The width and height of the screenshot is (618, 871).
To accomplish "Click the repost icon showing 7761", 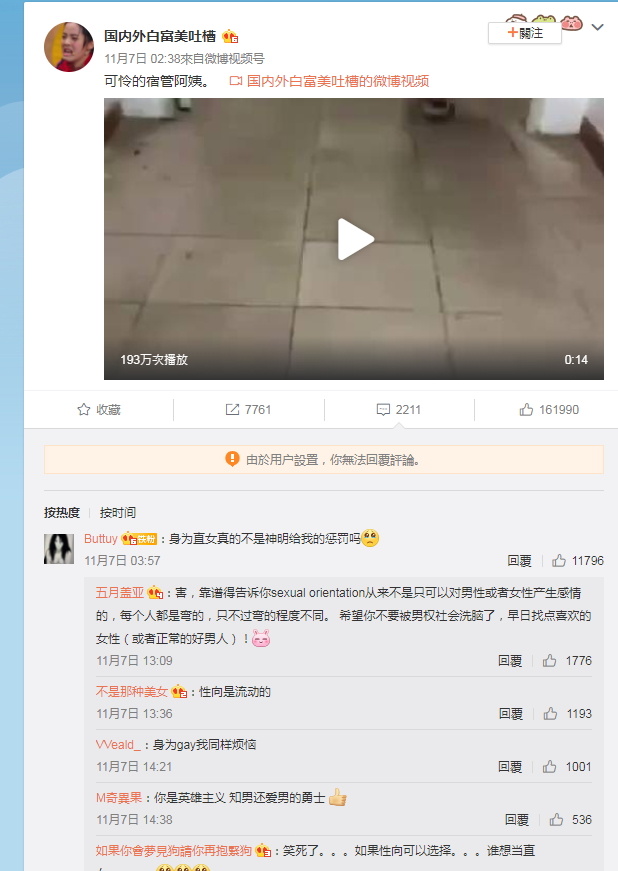I will (x=232, y=409).
